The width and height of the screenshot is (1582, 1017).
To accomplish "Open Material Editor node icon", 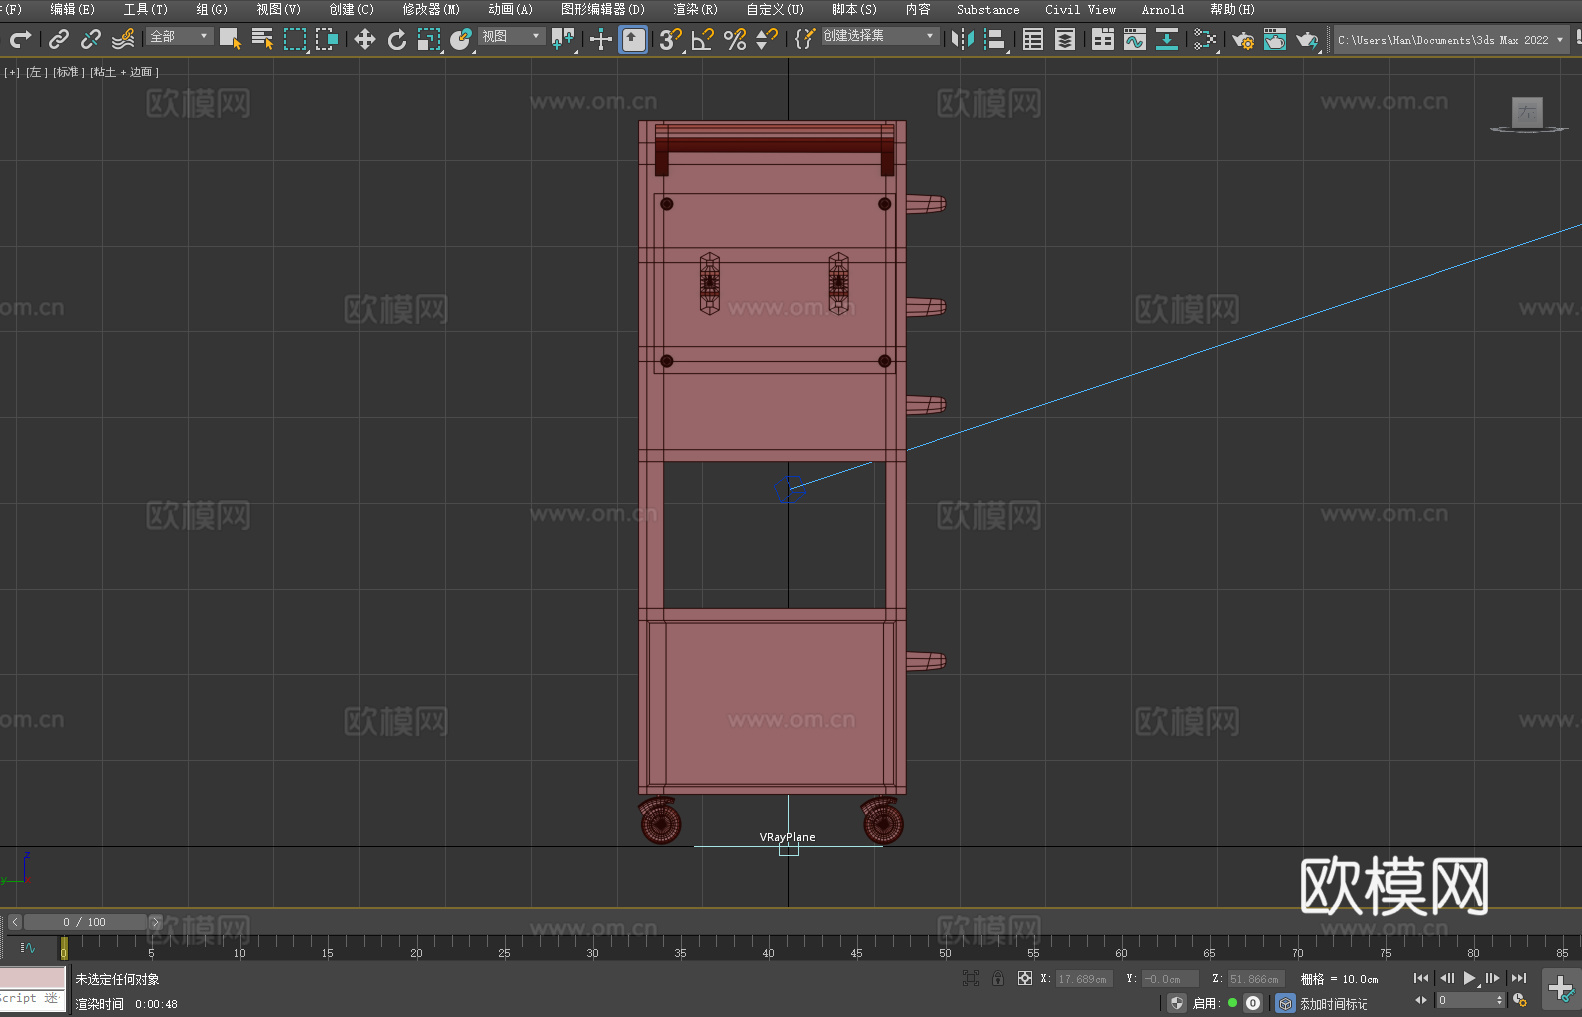I will pos(1205,39).
